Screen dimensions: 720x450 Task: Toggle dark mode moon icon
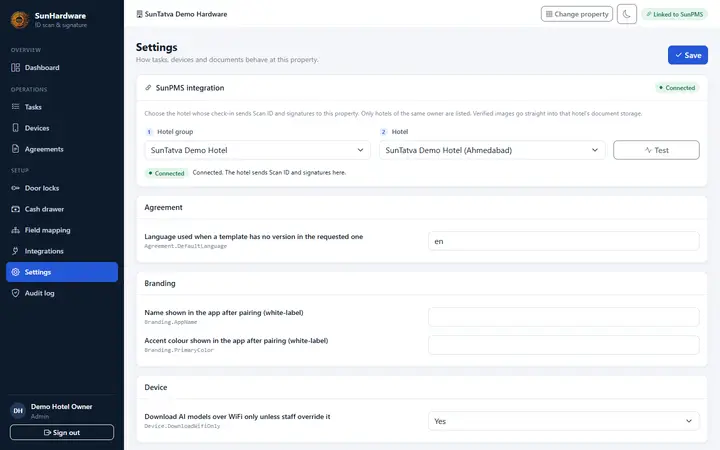626,14
